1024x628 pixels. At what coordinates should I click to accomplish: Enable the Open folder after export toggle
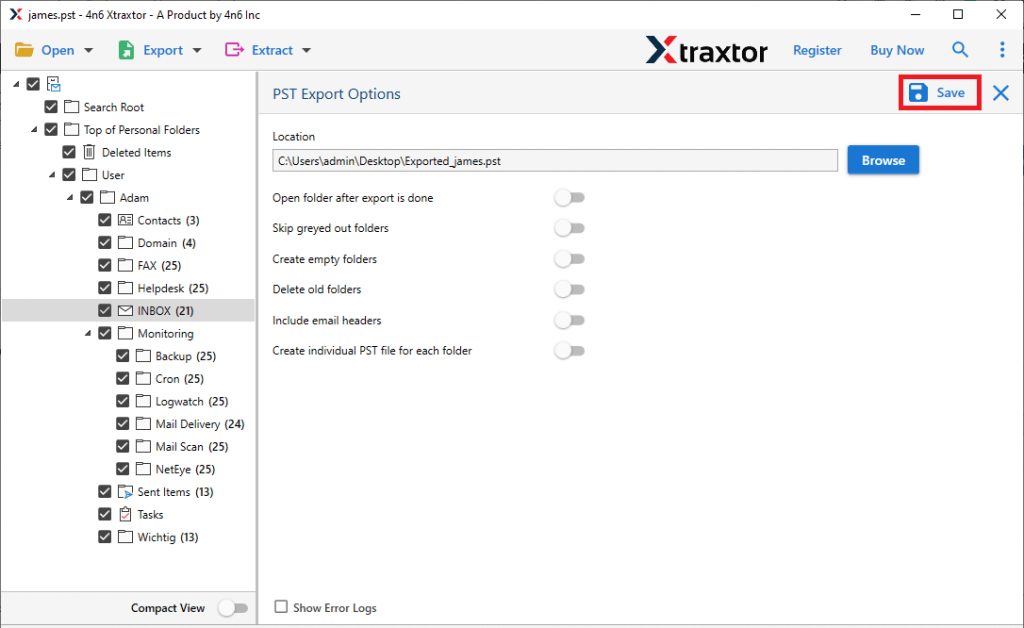coord(570,198)
